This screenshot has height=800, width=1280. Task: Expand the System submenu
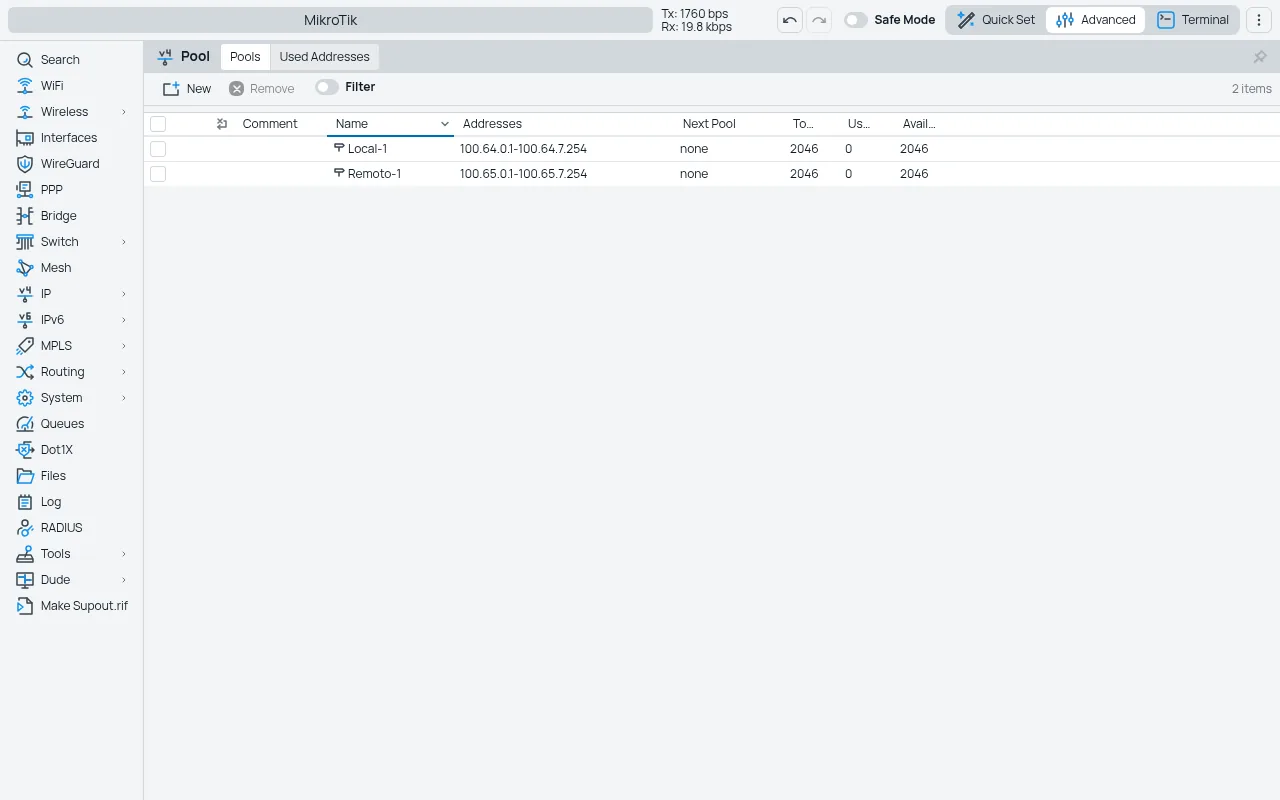124,398
